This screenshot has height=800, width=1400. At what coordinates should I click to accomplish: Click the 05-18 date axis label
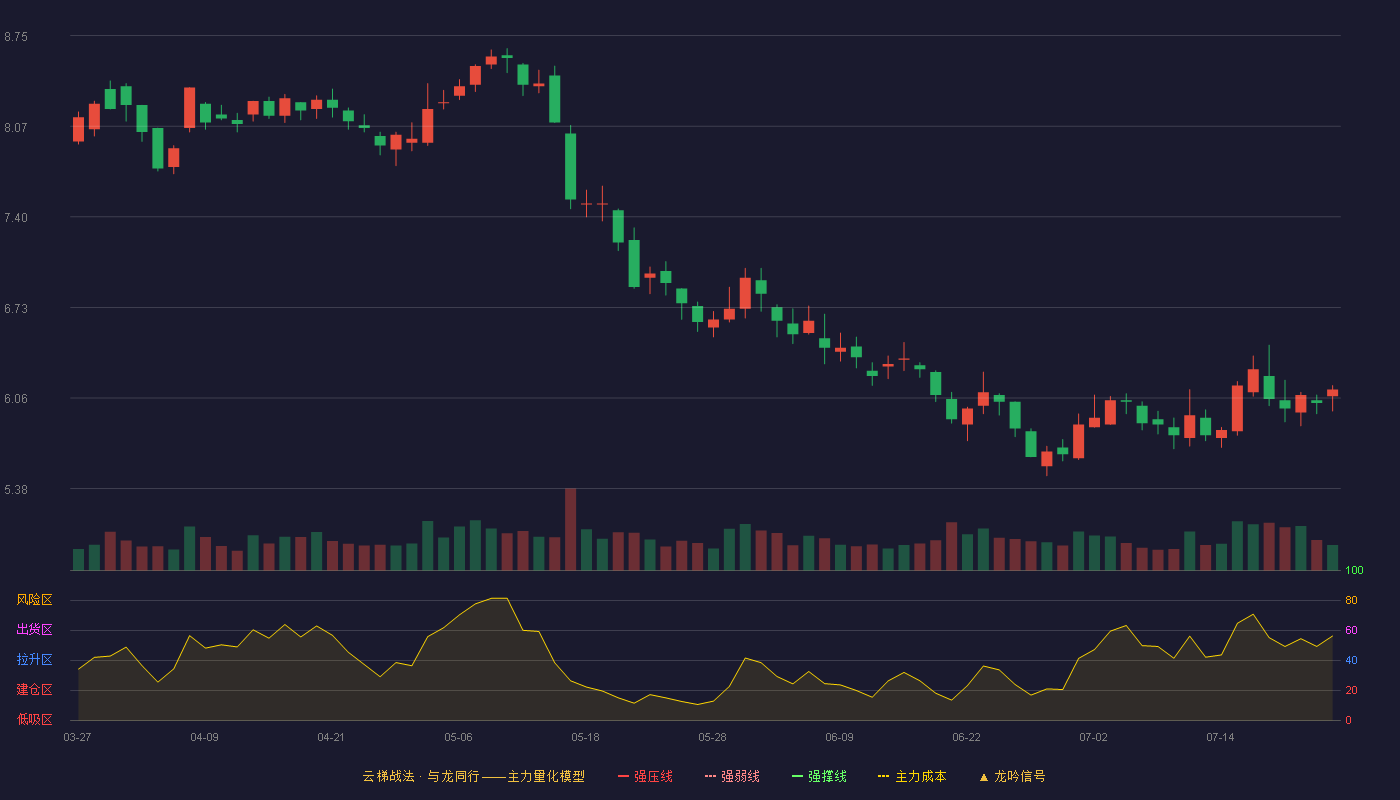click(x=585, y=737)
